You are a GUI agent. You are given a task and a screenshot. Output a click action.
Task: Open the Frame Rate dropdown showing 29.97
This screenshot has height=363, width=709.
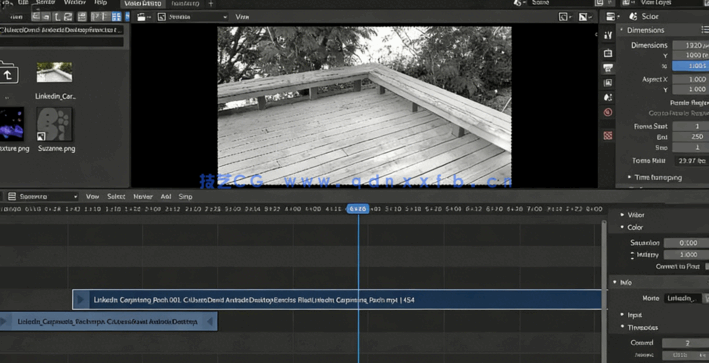[x=691, y=161]
